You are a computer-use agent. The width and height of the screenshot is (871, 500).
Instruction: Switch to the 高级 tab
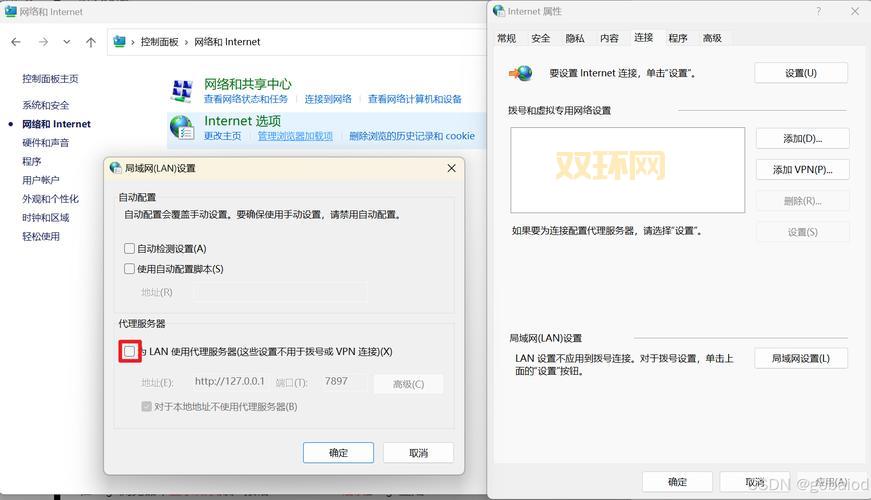[x=712, y=38]
